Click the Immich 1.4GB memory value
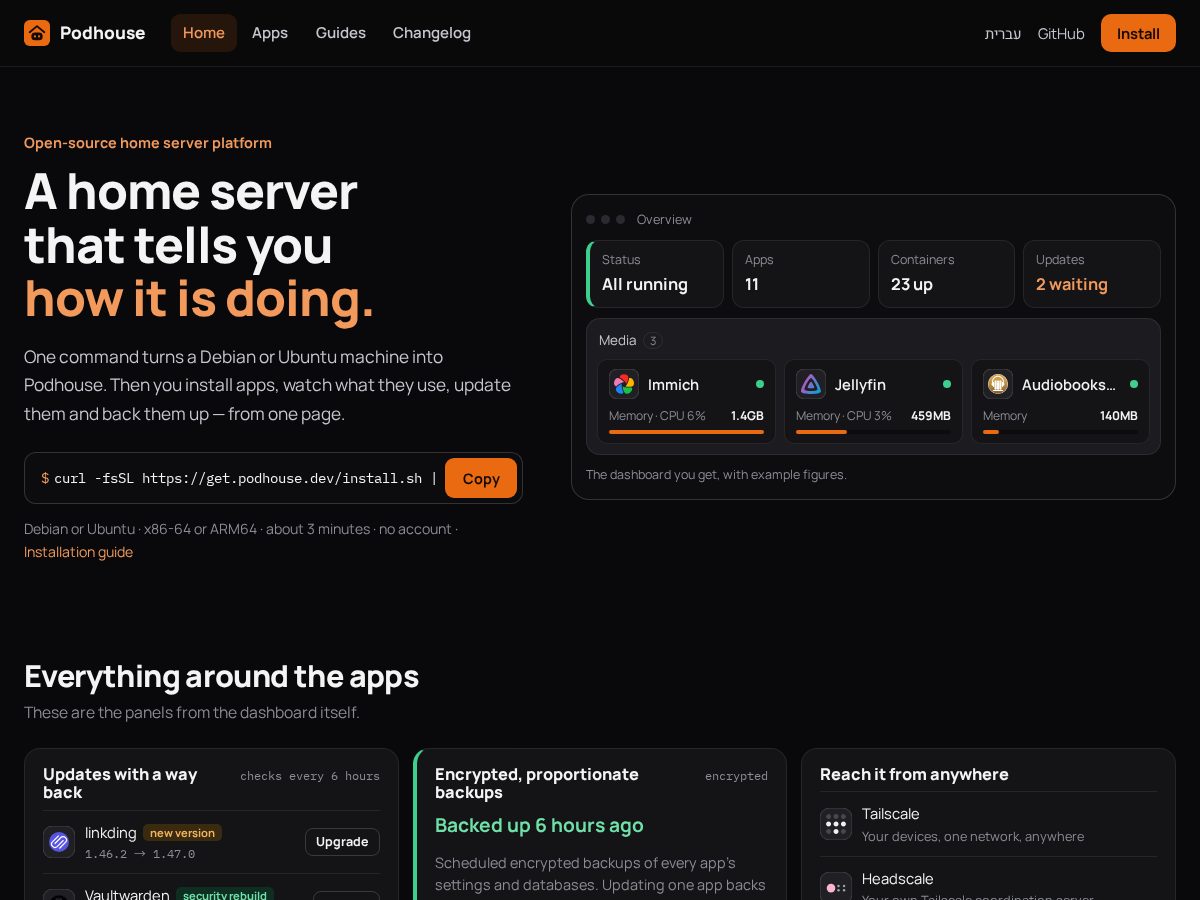This screenshot has width=1200, height=900. point(747,416)
